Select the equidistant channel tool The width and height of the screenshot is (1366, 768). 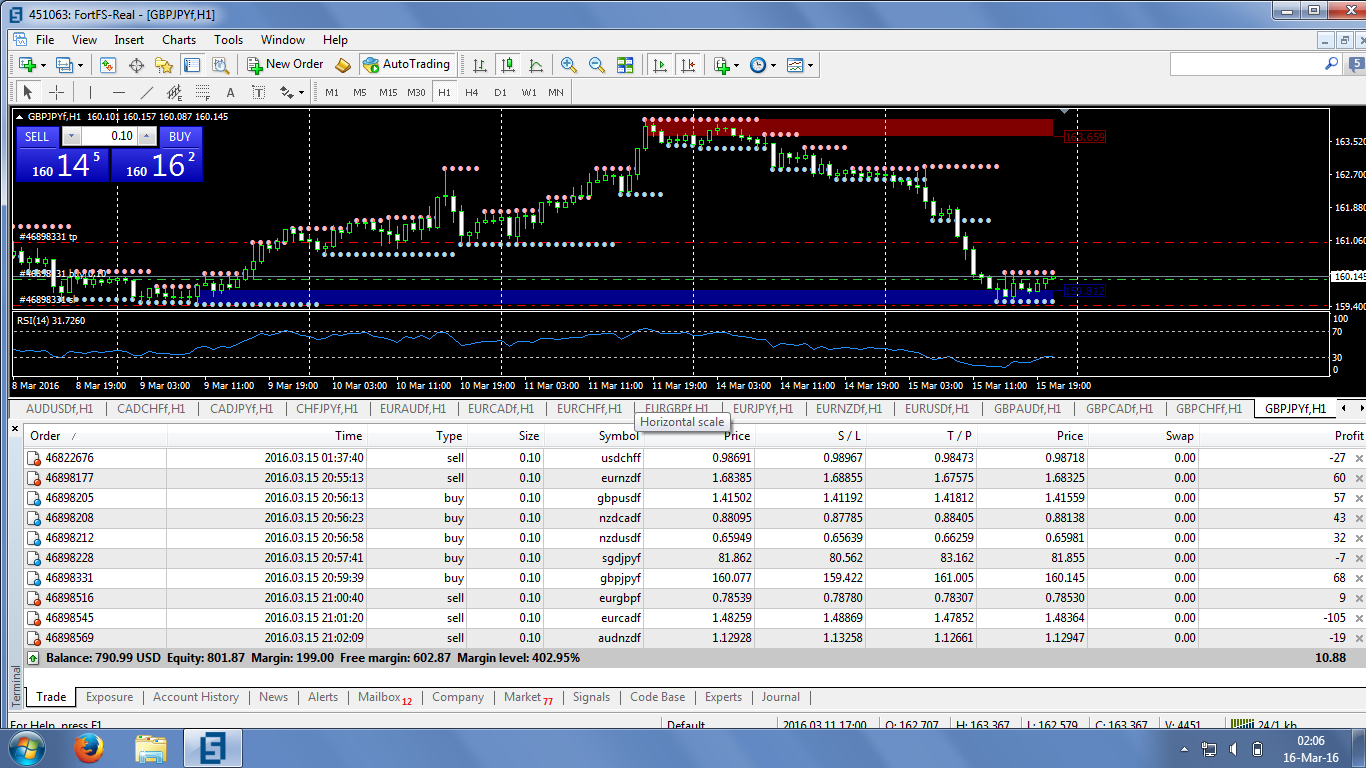click(x=174, y=92)
